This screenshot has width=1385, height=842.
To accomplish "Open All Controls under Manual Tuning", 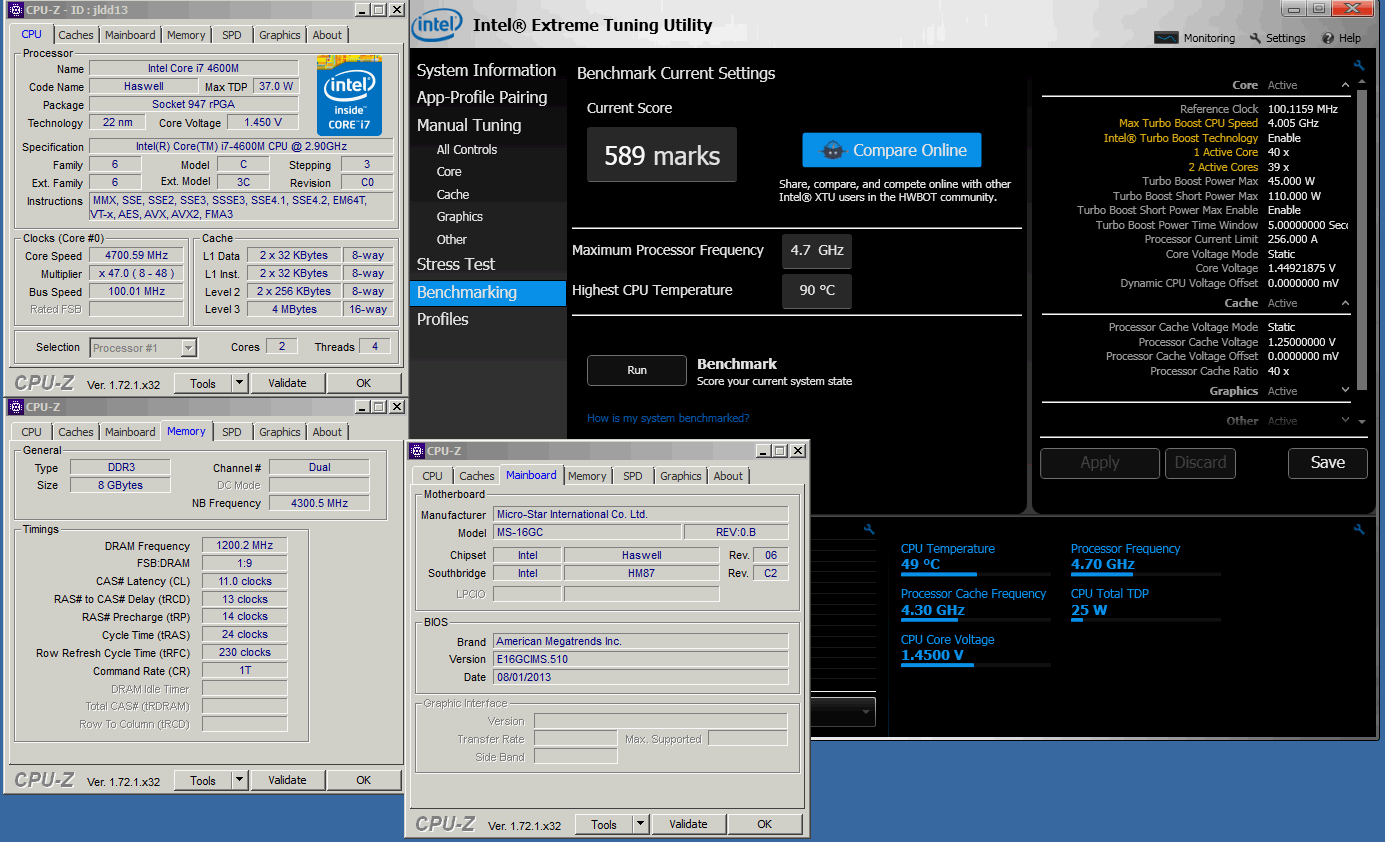I will (467, 149).
